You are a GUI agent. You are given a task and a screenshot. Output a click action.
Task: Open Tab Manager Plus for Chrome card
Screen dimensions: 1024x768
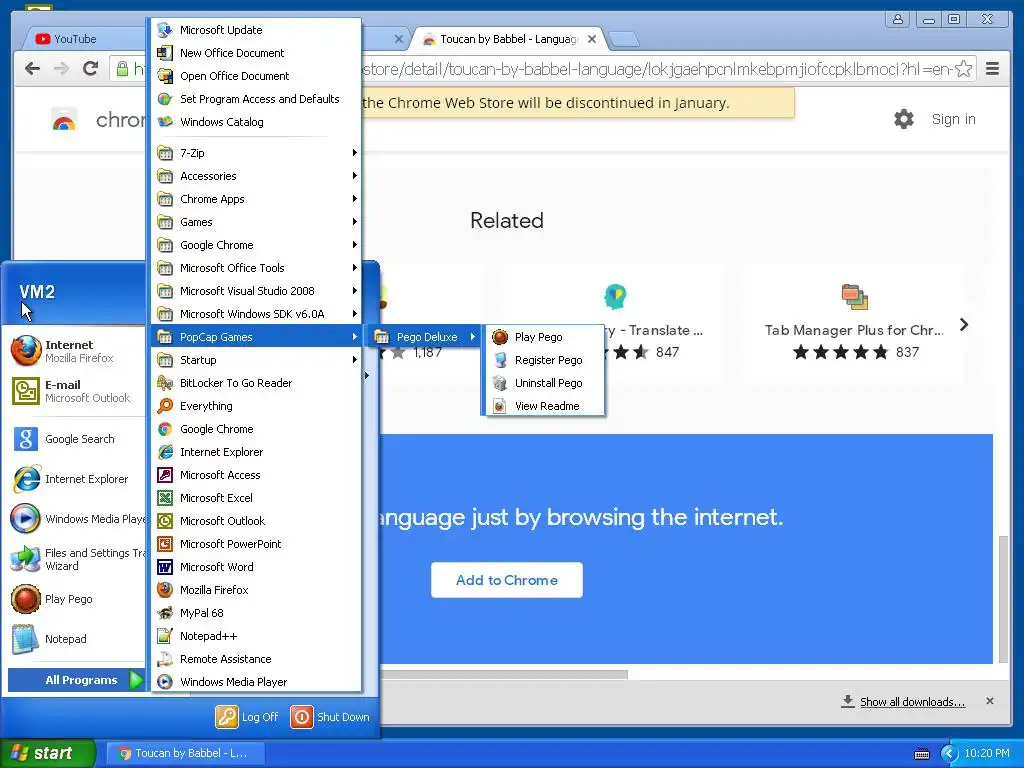point(854,324)
